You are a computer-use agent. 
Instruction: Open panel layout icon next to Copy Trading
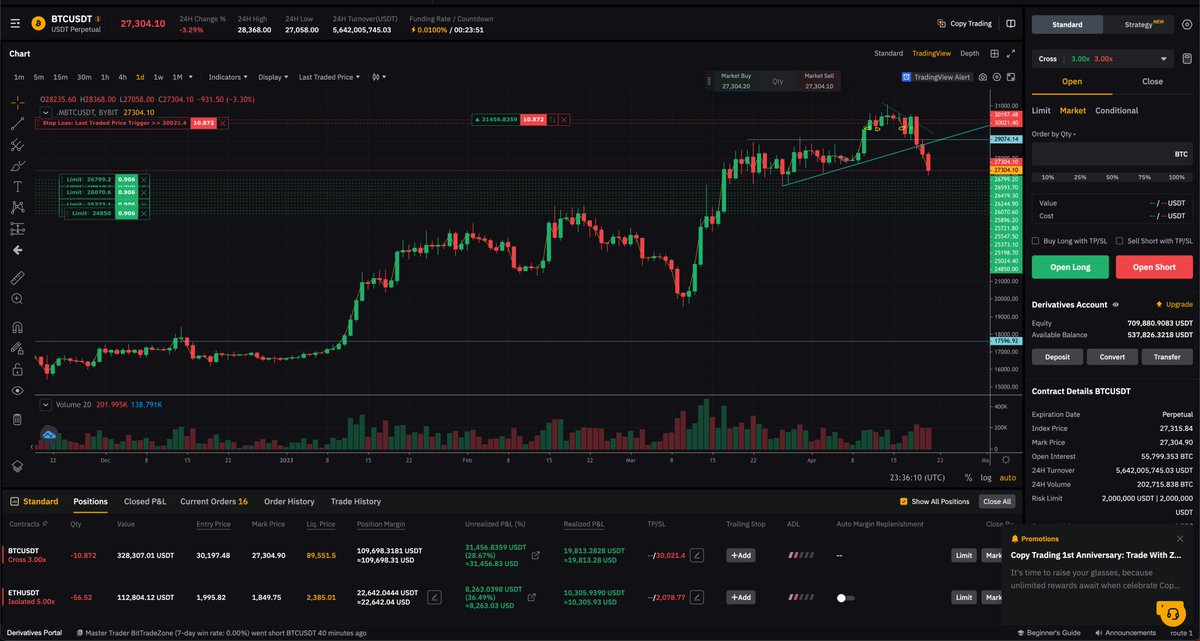pyautogui.click(x=1013, y=23)
